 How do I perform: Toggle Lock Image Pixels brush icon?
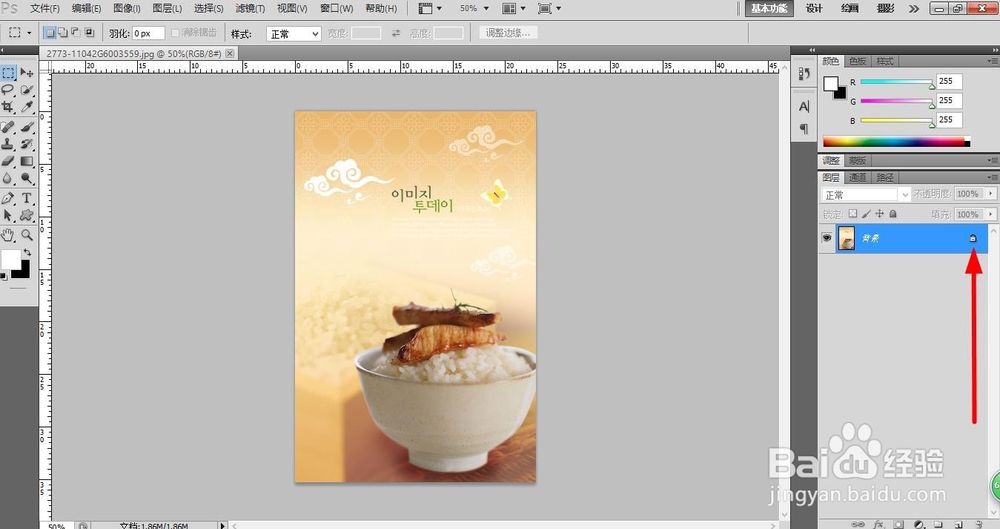(x=866, y=214)
